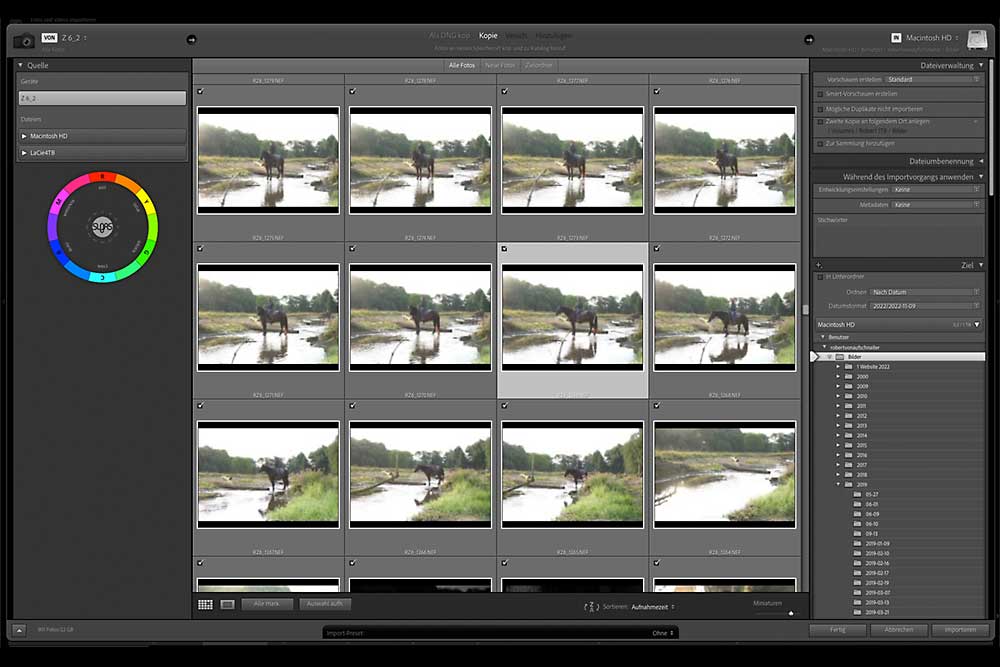Click the folder icon of 2019-03-21
Image resolution: width=1000 pixels, height=667 pixels.
[x=858, y=612]
